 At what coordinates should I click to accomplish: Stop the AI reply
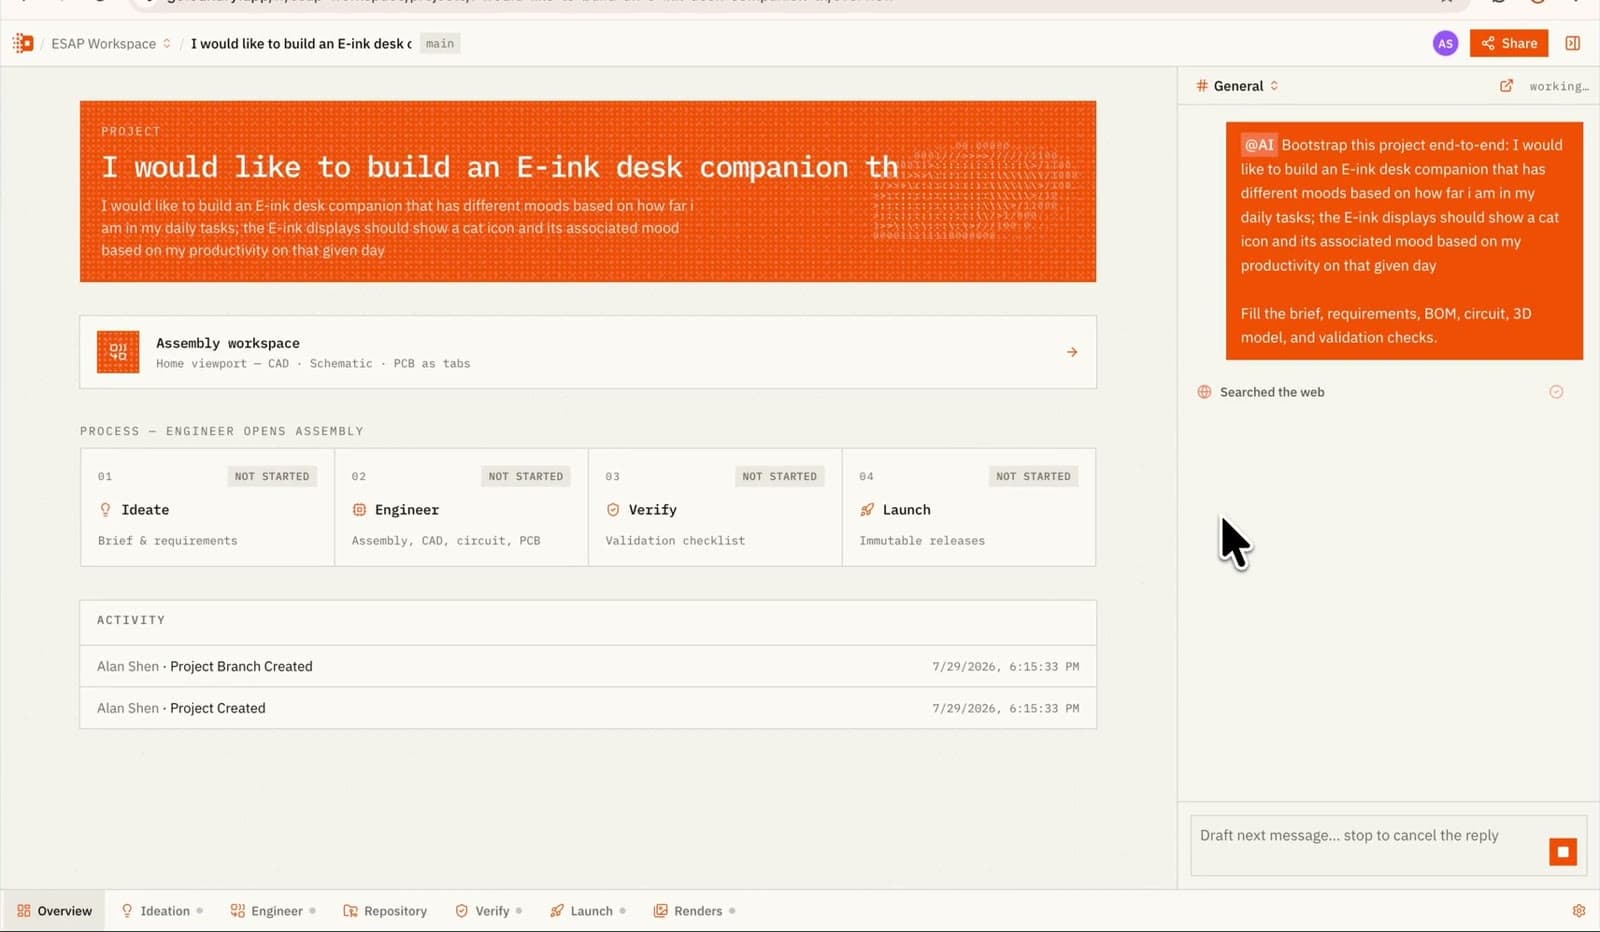tap(1563, 852)
